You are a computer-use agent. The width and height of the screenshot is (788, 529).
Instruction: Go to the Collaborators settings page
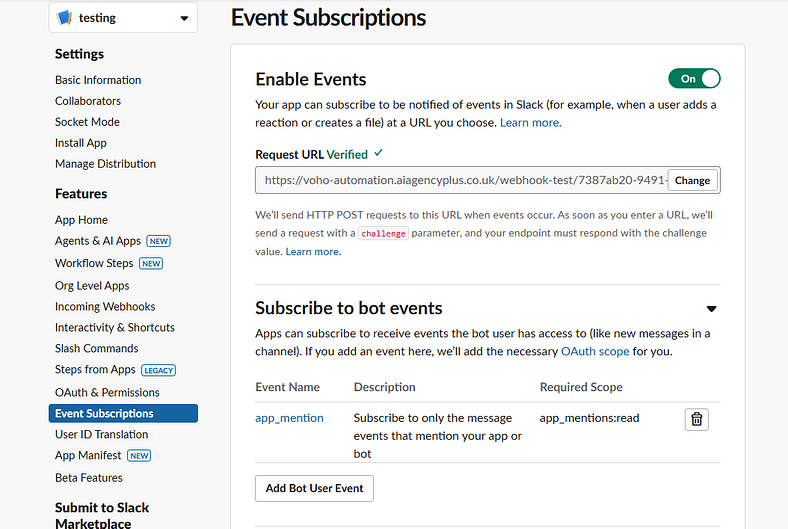click(x=88, y=101)
